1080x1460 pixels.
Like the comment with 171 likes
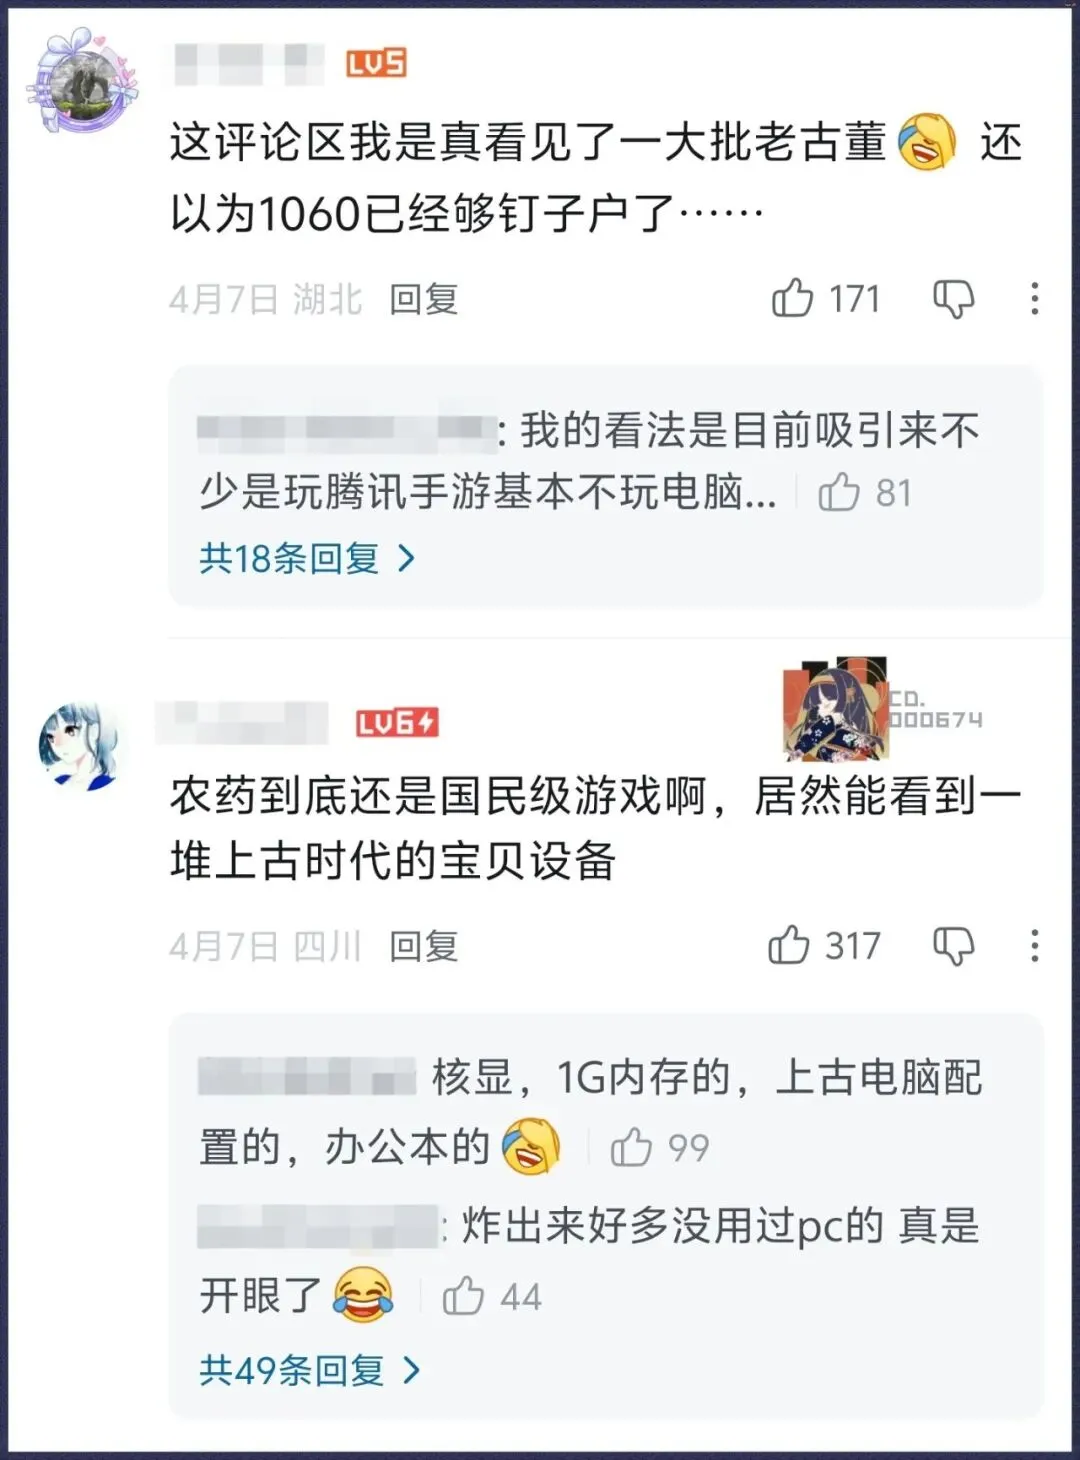pos(792,298)
